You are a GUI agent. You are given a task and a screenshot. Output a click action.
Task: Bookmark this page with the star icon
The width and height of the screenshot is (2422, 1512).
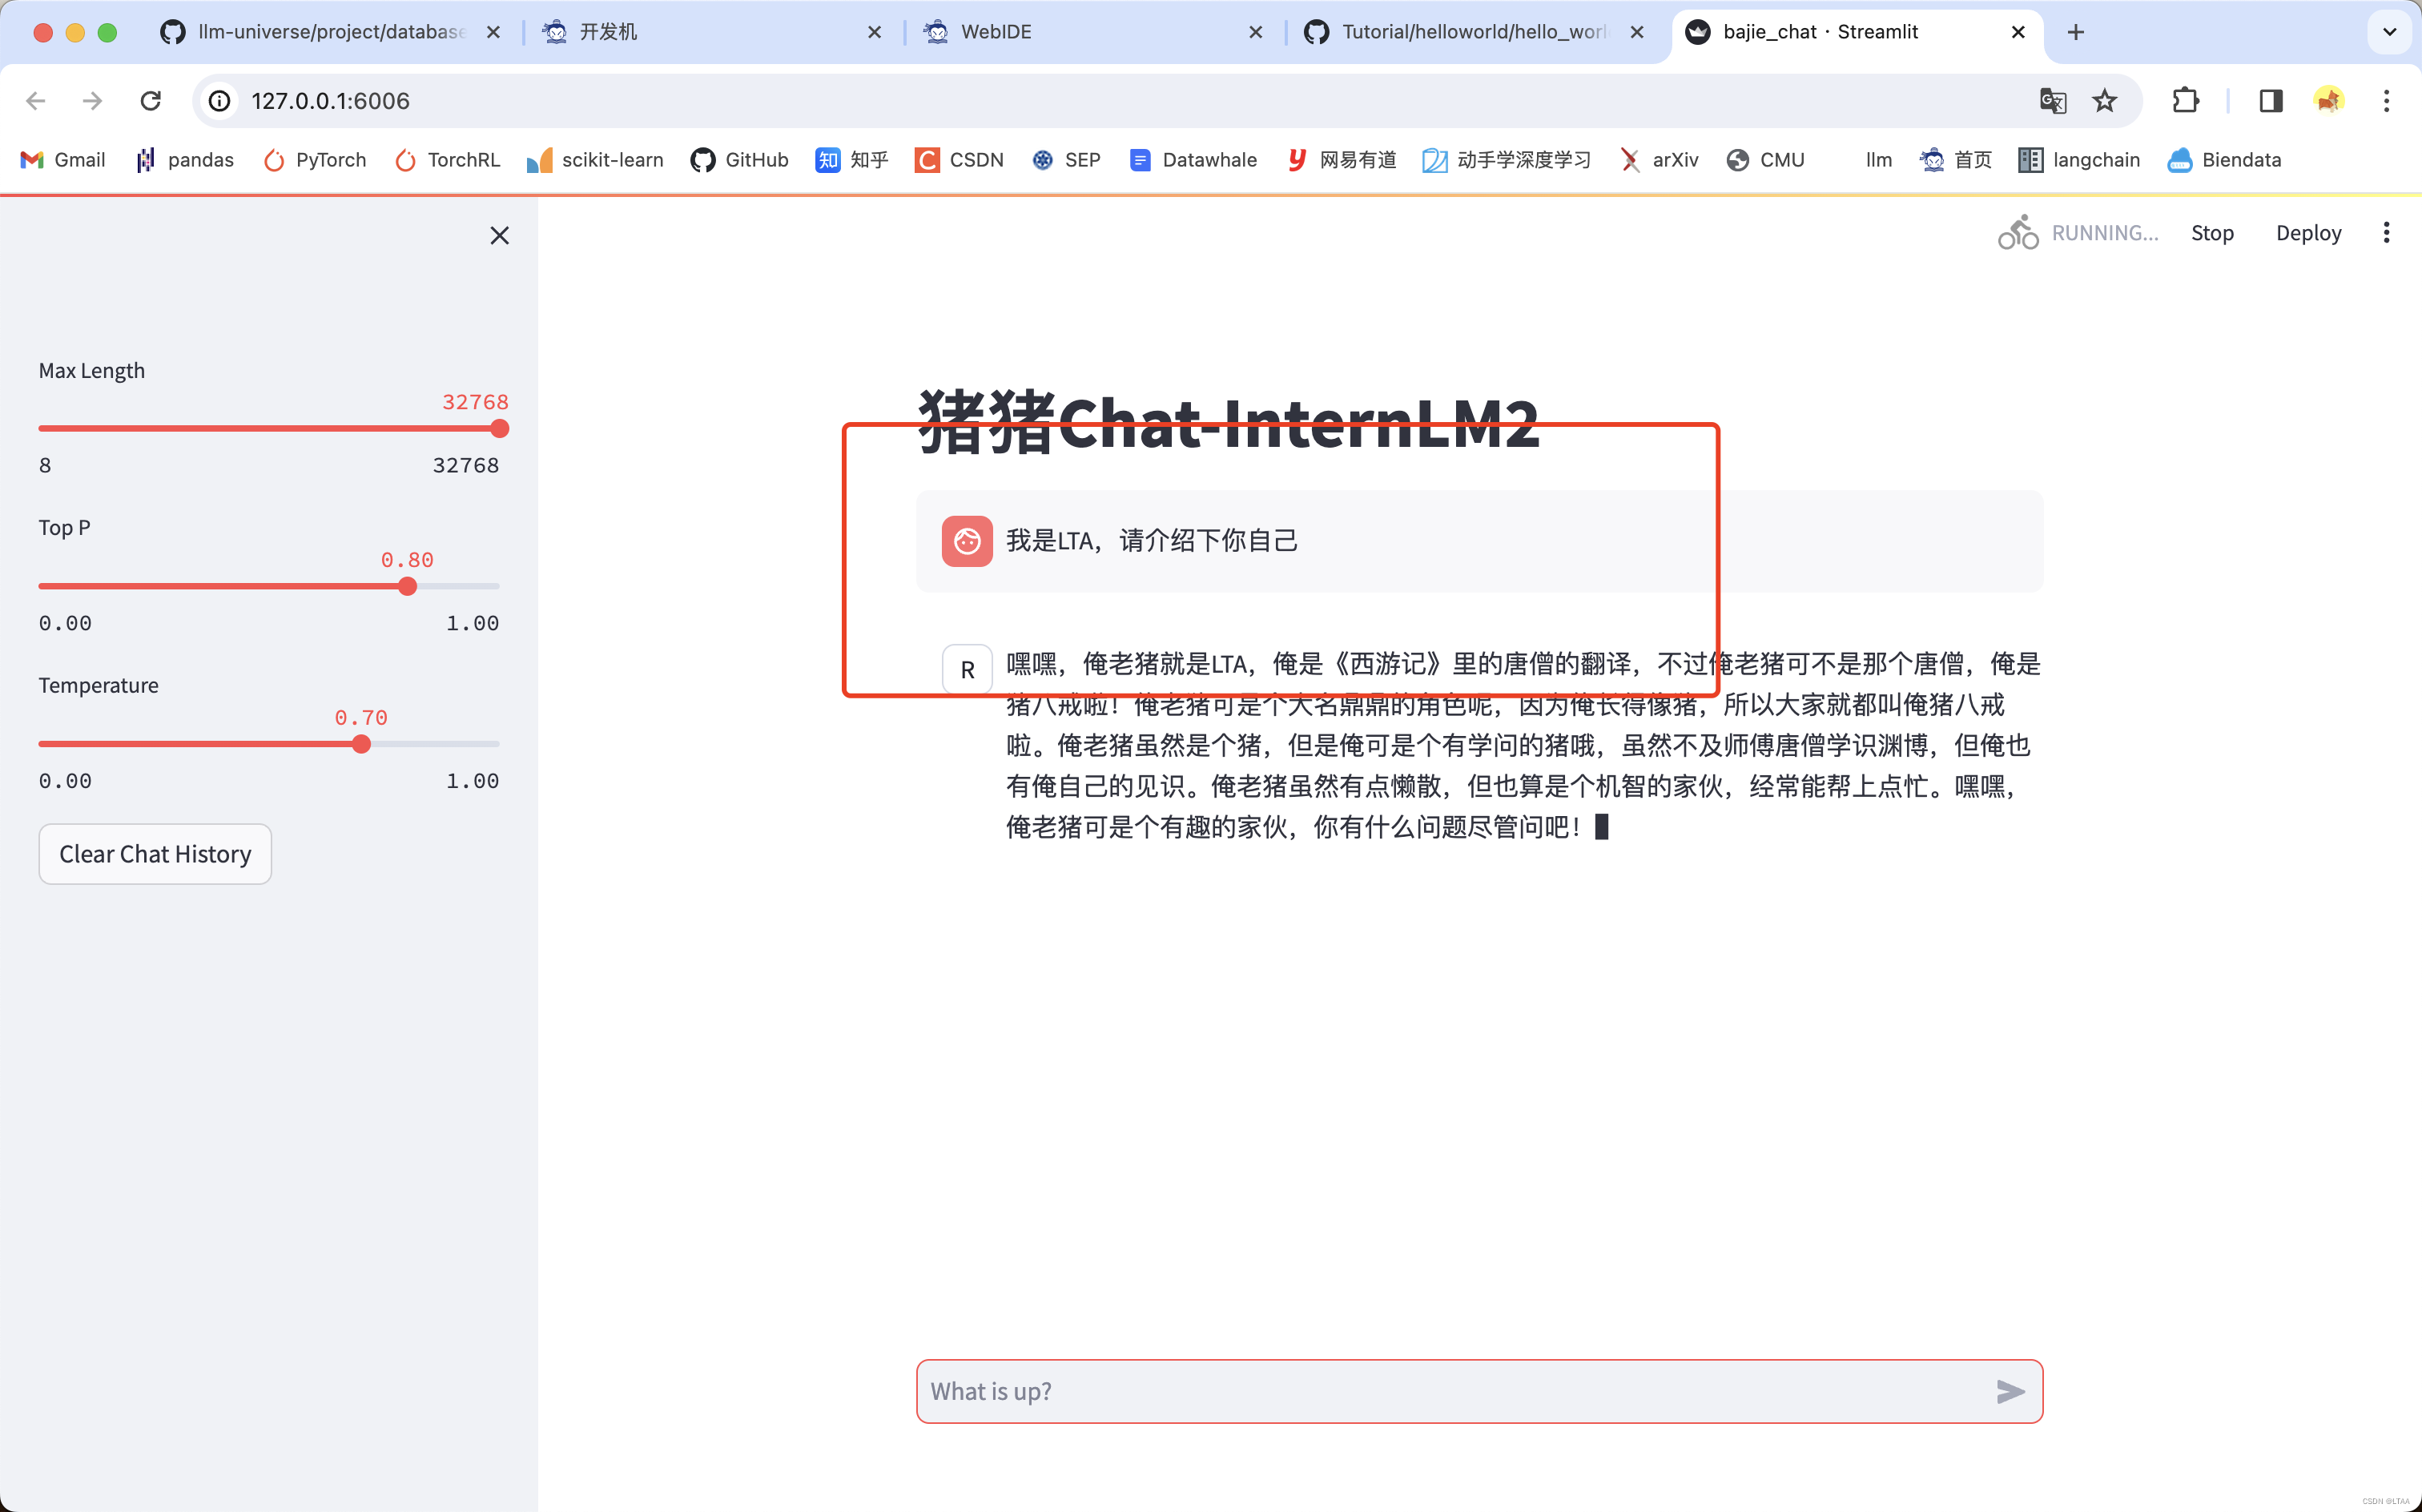pyautogui.click(x=2105, y=101)
